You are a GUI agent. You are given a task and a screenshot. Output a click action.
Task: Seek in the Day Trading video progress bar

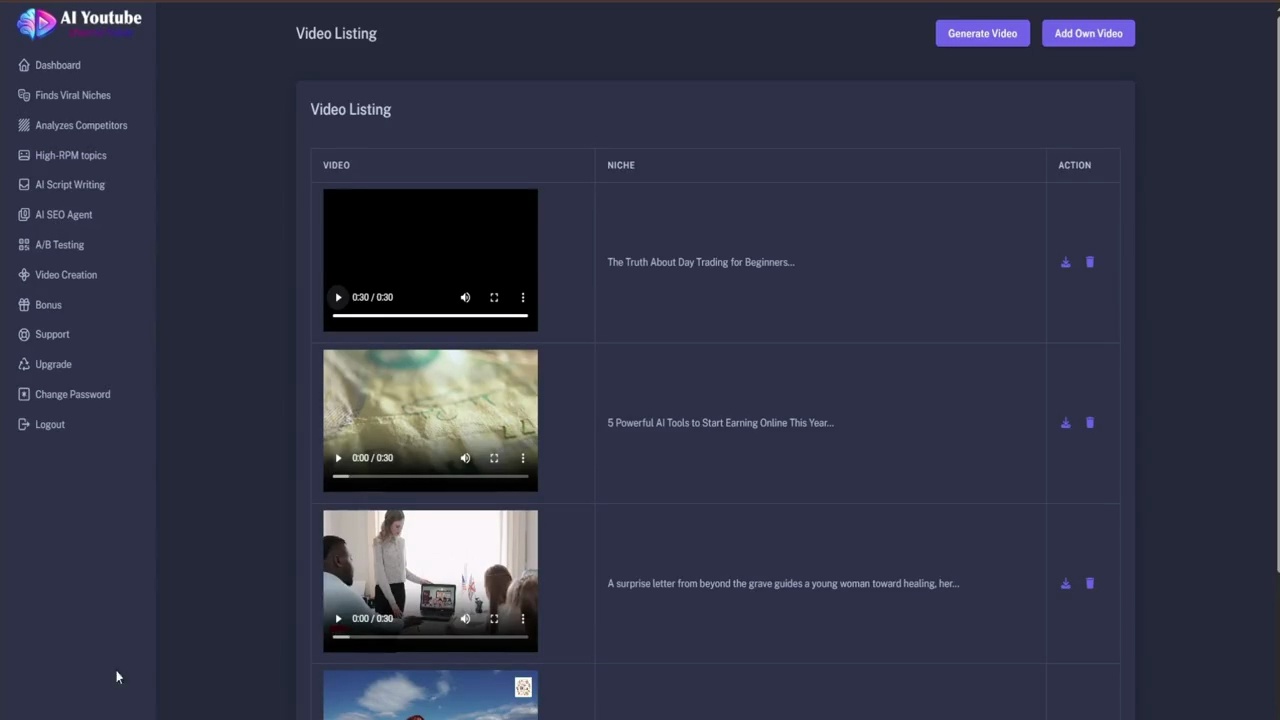(430, 315)
